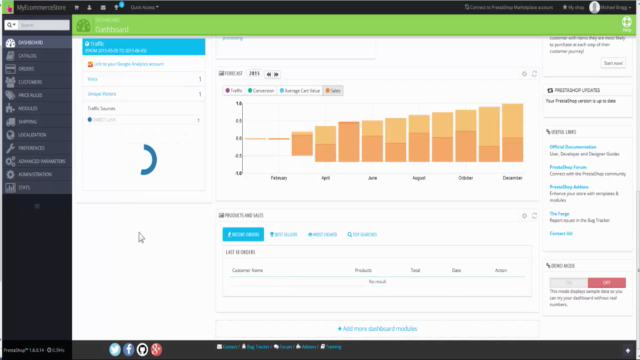Open the search type dropdown magnifier
This screenshot has height=360, width=640.
[11, 25]
